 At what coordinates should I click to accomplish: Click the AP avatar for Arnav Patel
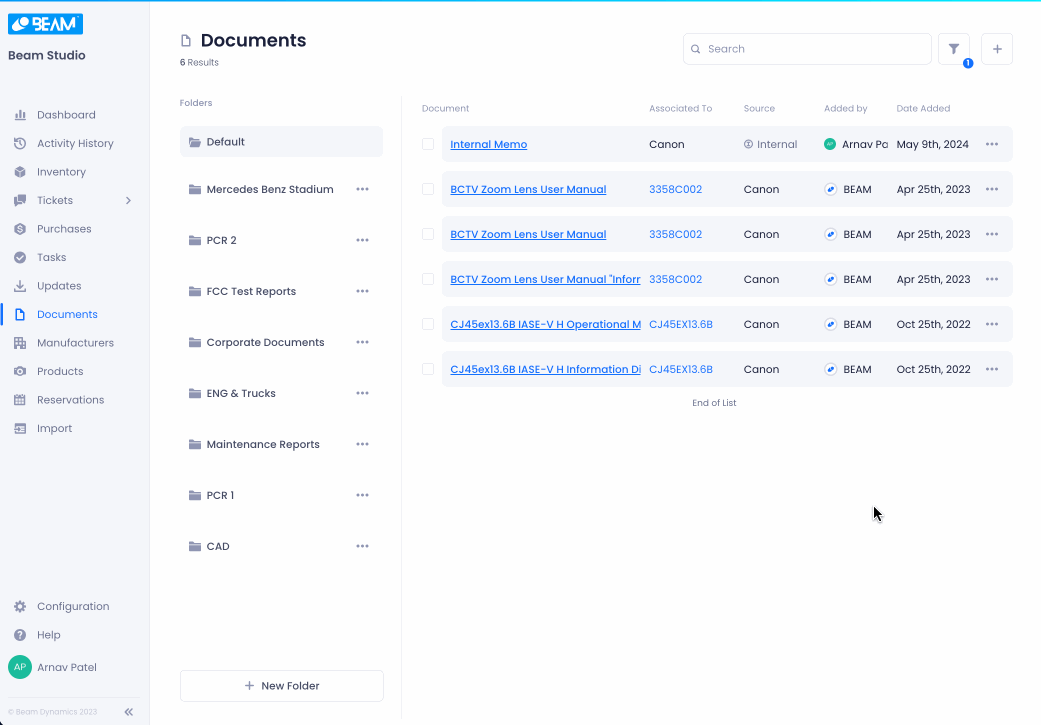(20, 667)
